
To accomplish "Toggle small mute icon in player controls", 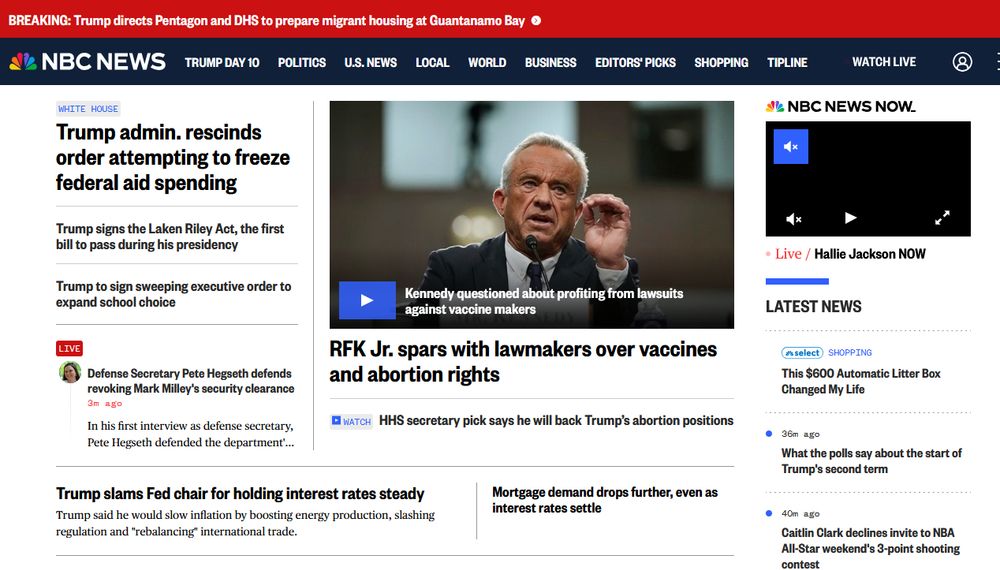I will click(x=793, y=219).
